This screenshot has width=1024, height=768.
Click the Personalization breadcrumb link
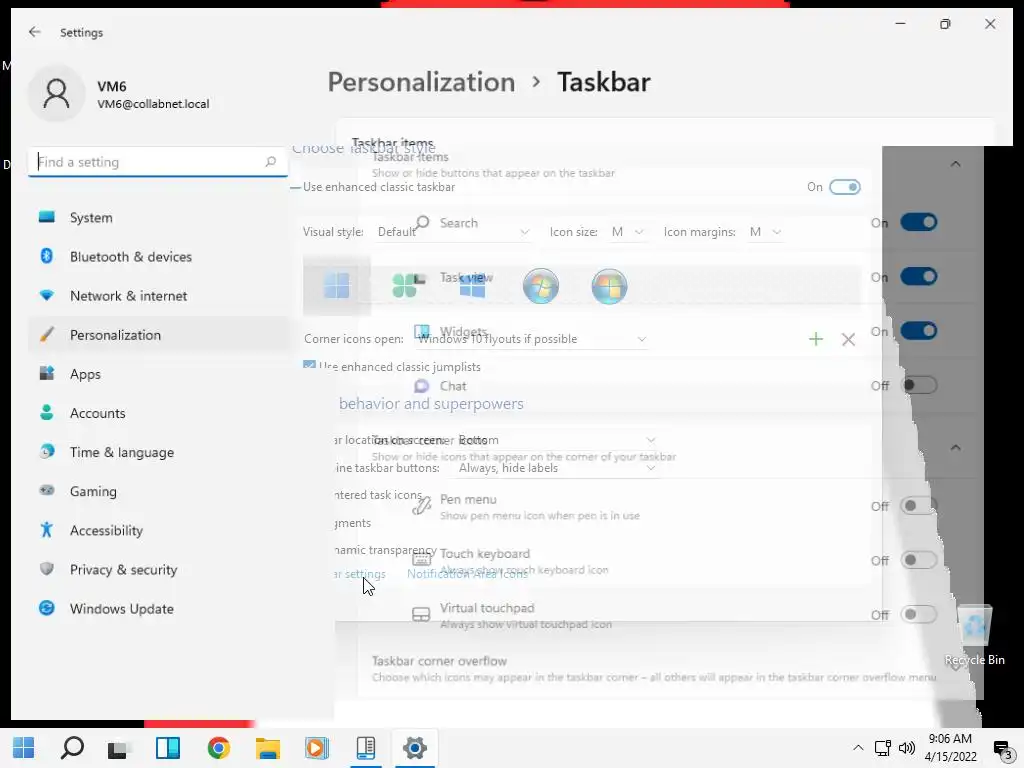coord(421,82)
